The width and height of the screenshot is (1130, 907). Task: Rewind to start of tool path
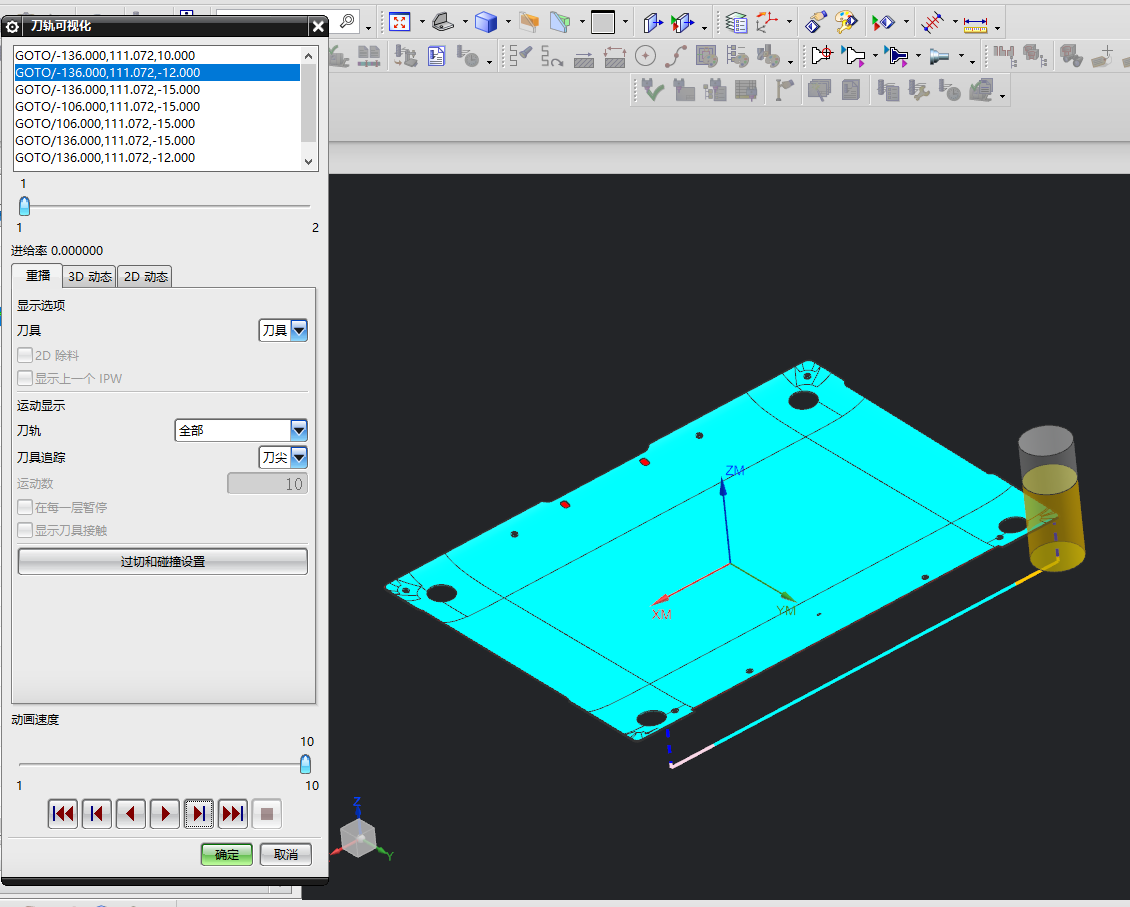coord(63,814)
